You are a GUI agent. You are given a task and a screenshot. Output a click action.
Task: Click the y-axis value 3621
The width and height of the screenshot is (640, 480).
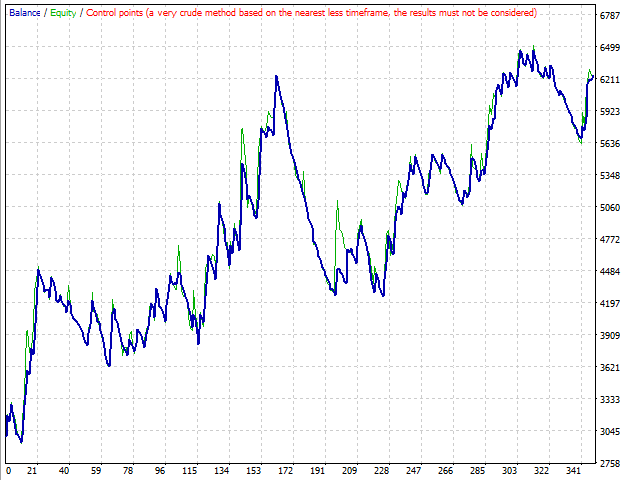[610, 367]
